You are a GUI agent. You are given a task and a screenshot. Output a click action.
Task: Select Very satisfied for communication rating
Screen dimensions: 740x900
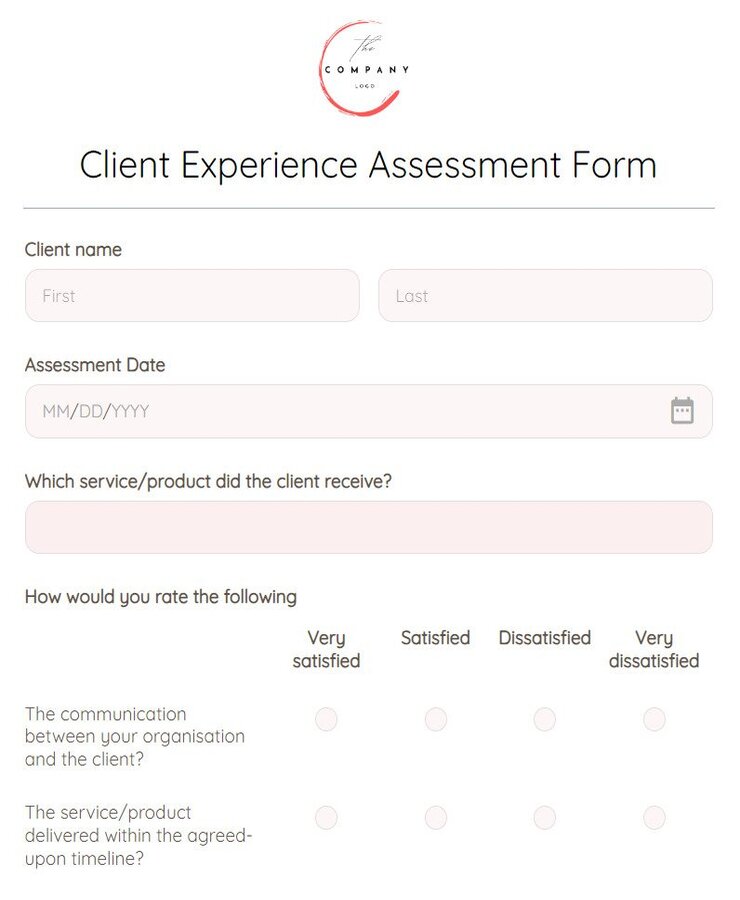pyautogui.click(x=326, y=719)
